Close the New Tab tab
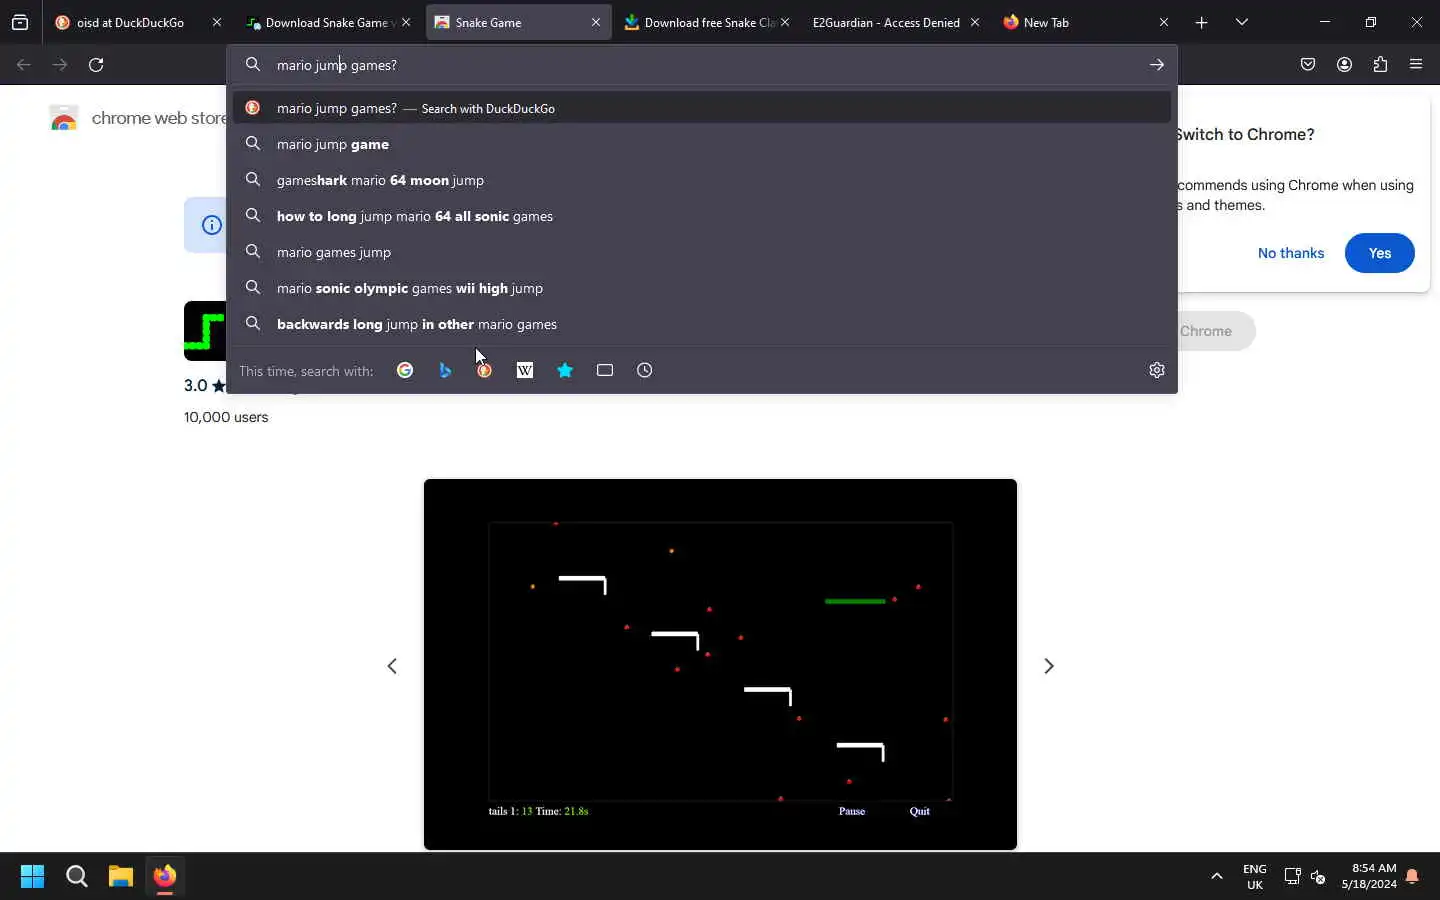Viewport: 1440px width, 900px height. tap(1164, 22)
